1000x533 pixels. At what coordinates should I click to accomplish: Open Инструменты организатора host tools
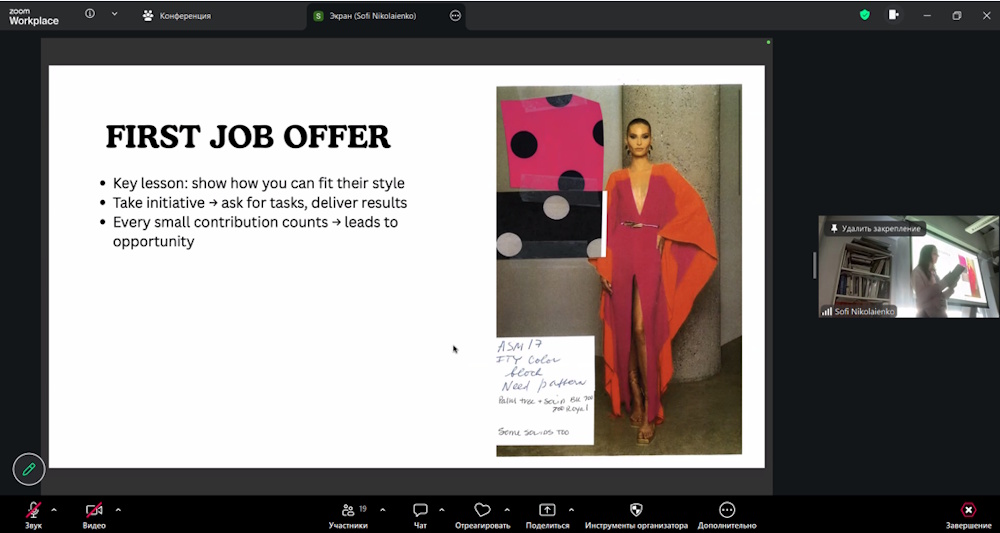coord(636,510)
